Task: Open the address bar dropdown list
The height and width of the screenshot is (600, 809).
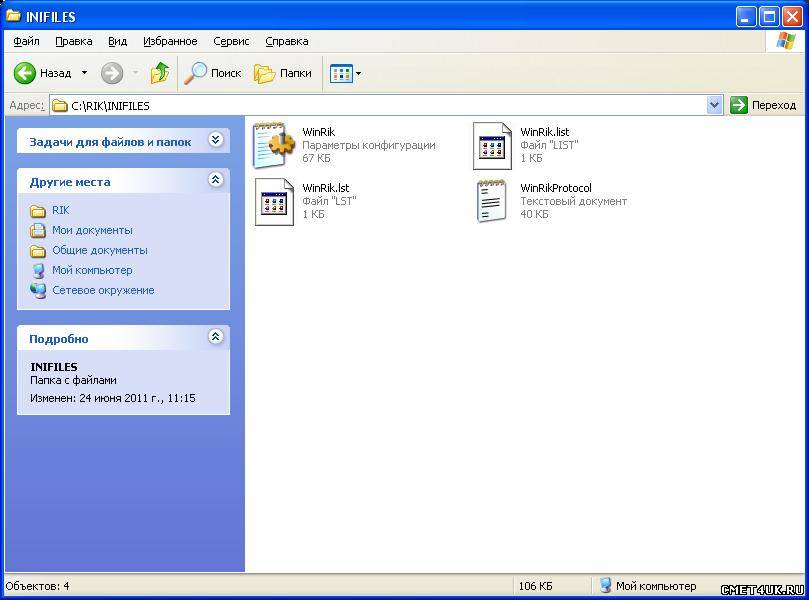Action: click(x=714, y=105)
